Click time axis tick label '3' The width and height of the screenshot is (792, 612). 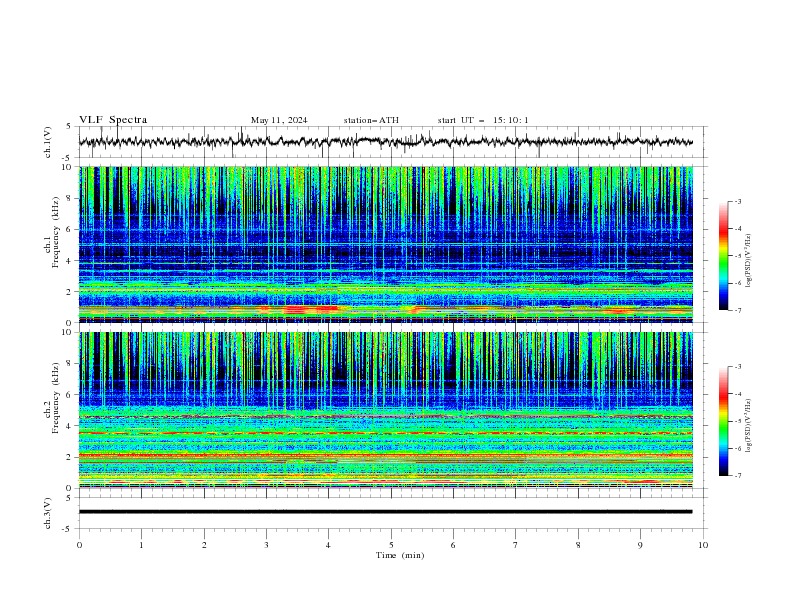(x=266, y=545)
